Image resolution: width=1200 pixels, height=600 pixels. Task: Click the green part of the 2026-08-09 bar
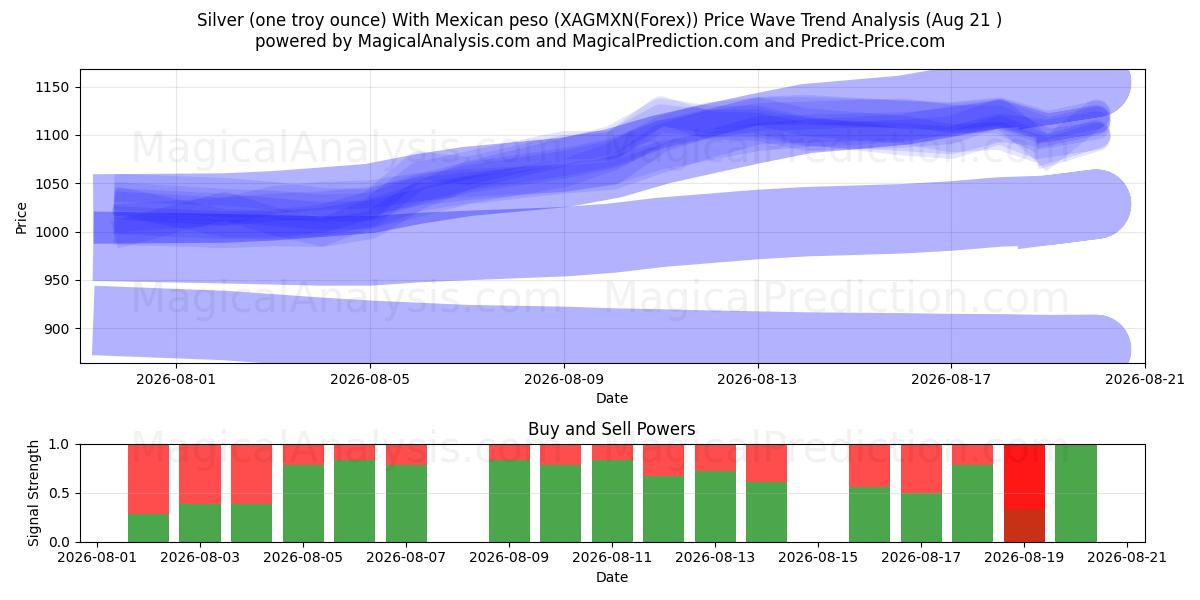pos(509,501)
